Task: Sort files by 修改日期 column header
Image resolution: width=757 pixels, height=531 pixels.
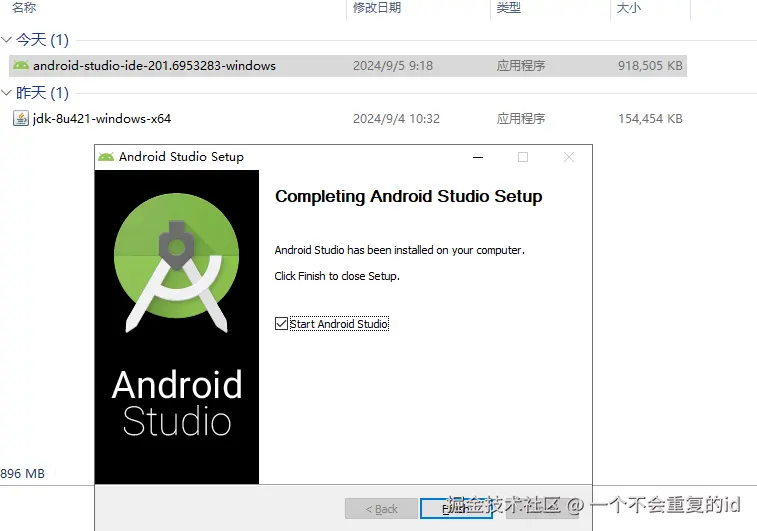Action: point(377,7)
